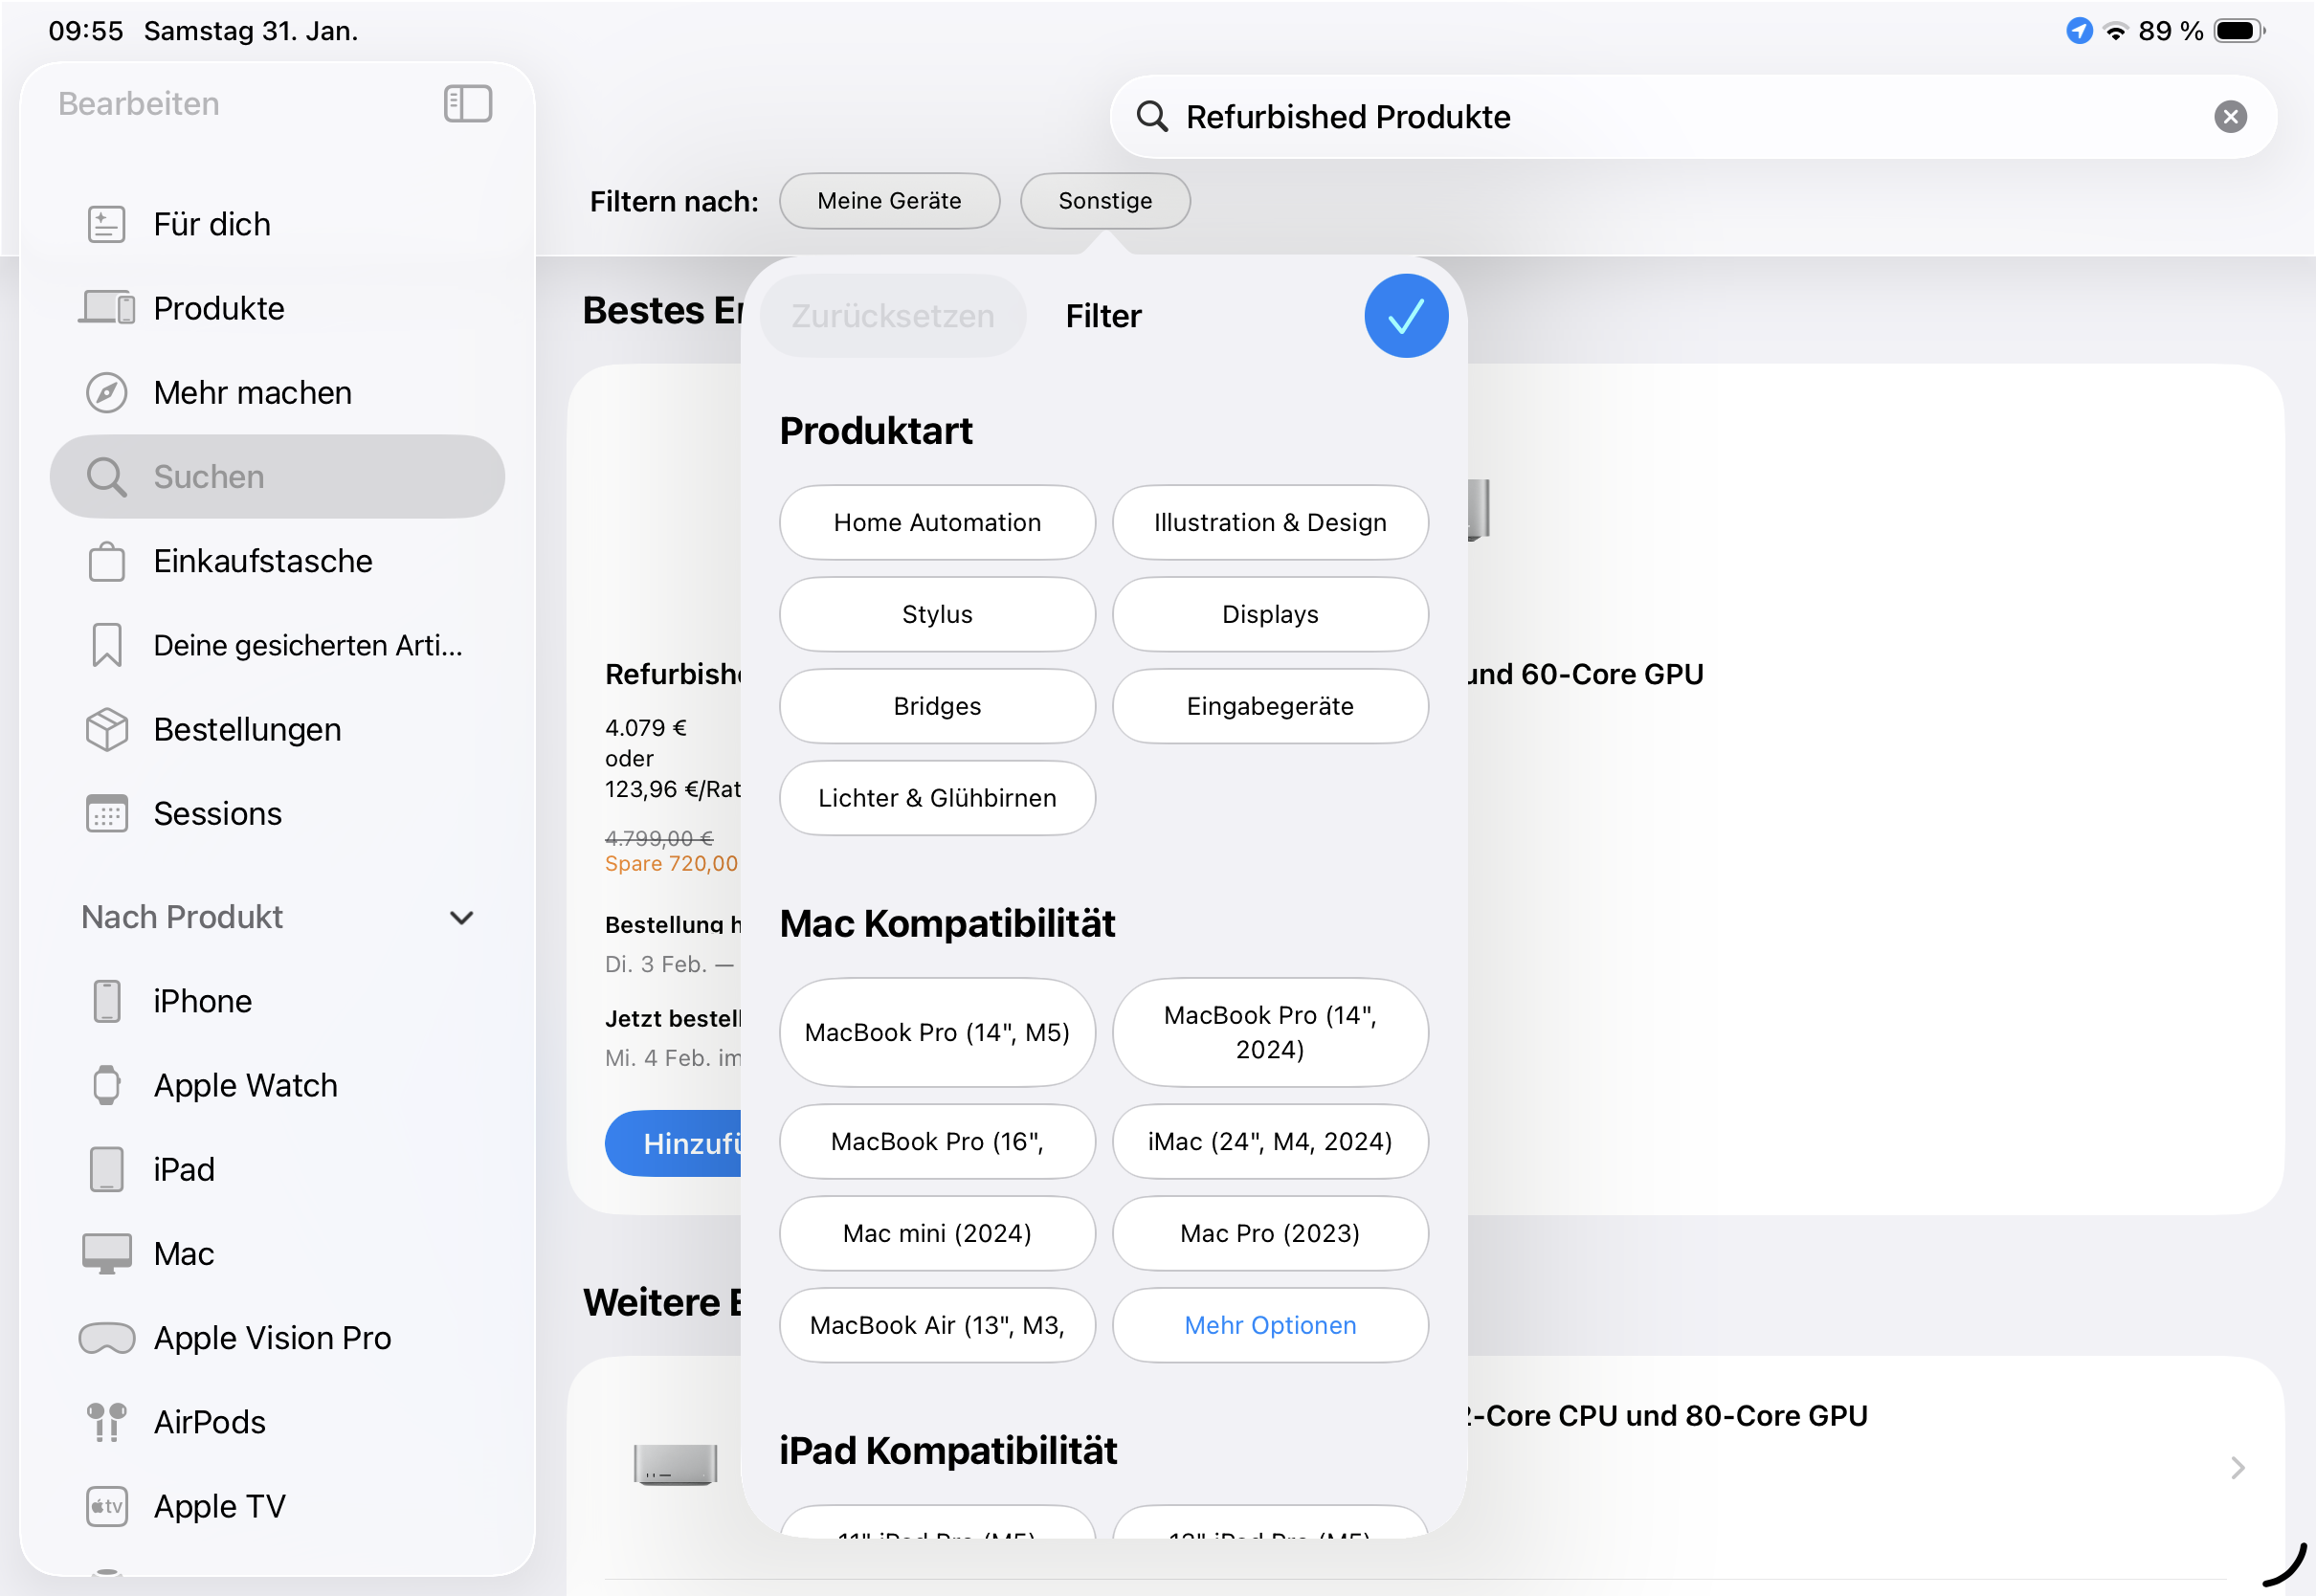Screen dimensions: 2316x1596
Task: Open Einkaufstasche shopping bag icon
Action: pos(107,562)
